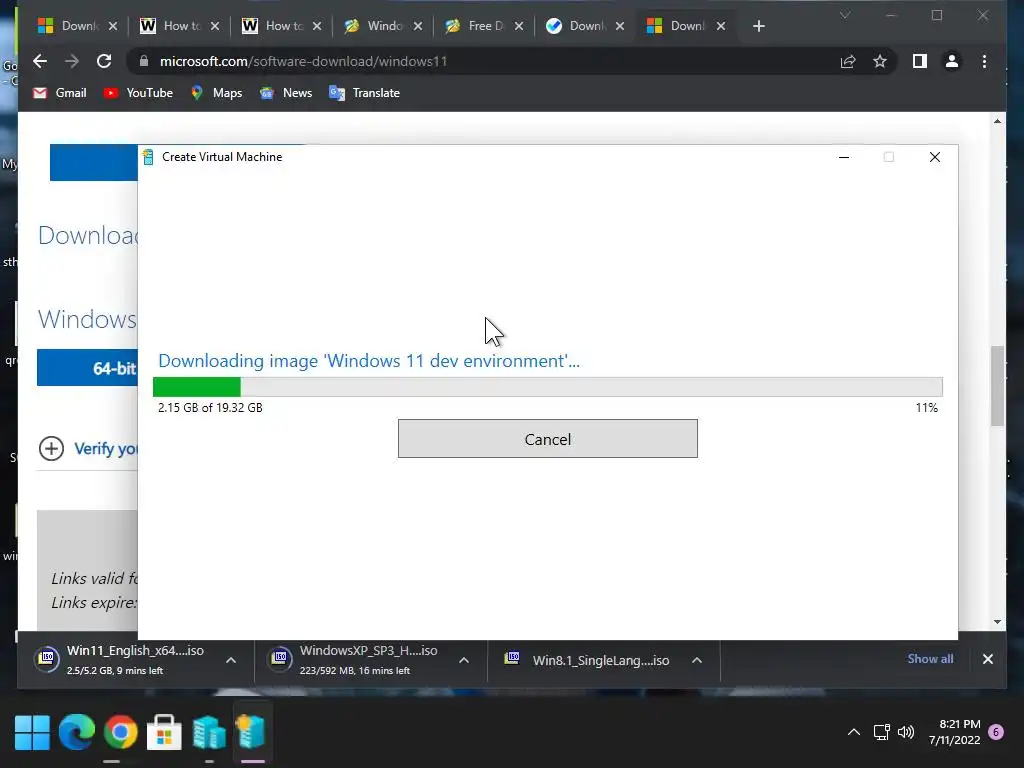Expand options for Win11_English_x64 download
This screenshot has width=1024, height=768.
click(231, 660)
